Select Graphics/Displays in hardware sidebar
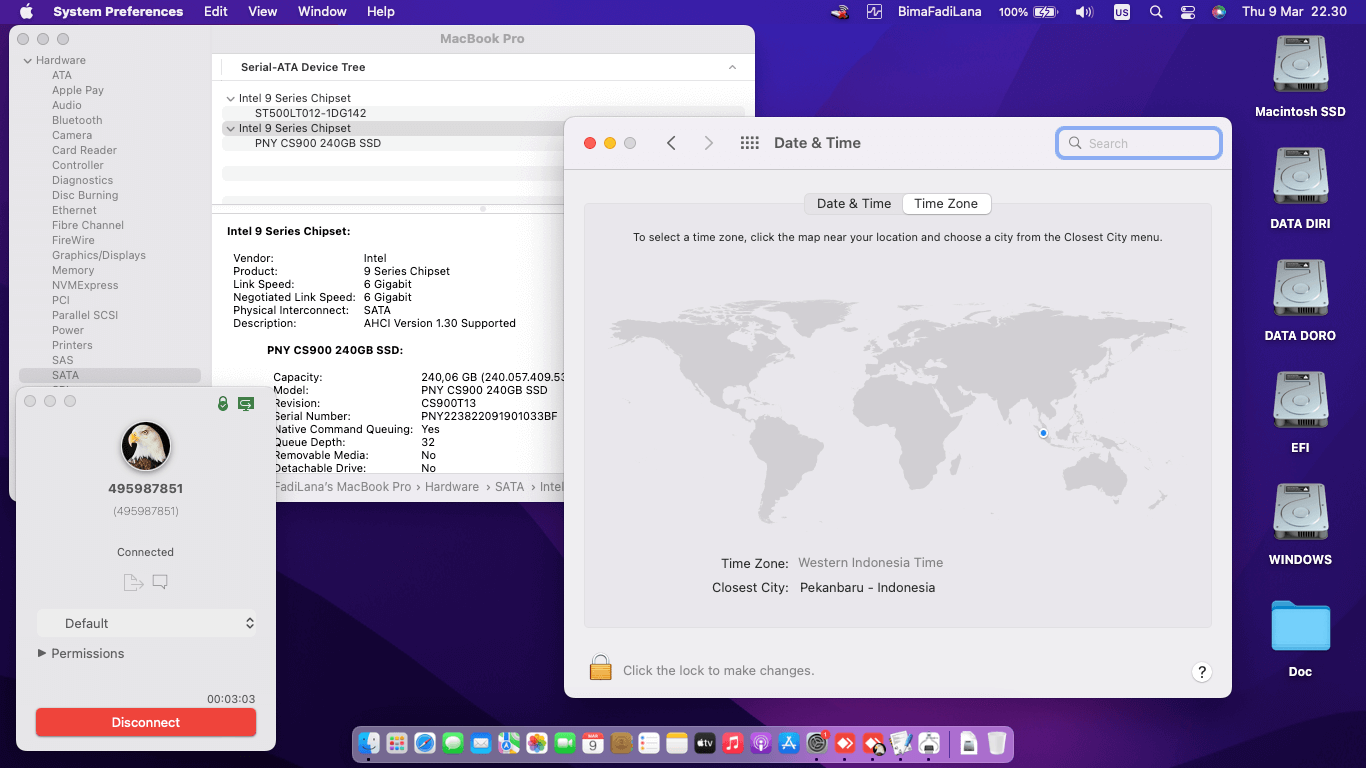Image resolution: width=1366 pixels, height=768 pixels. click(x=99, y=255)
